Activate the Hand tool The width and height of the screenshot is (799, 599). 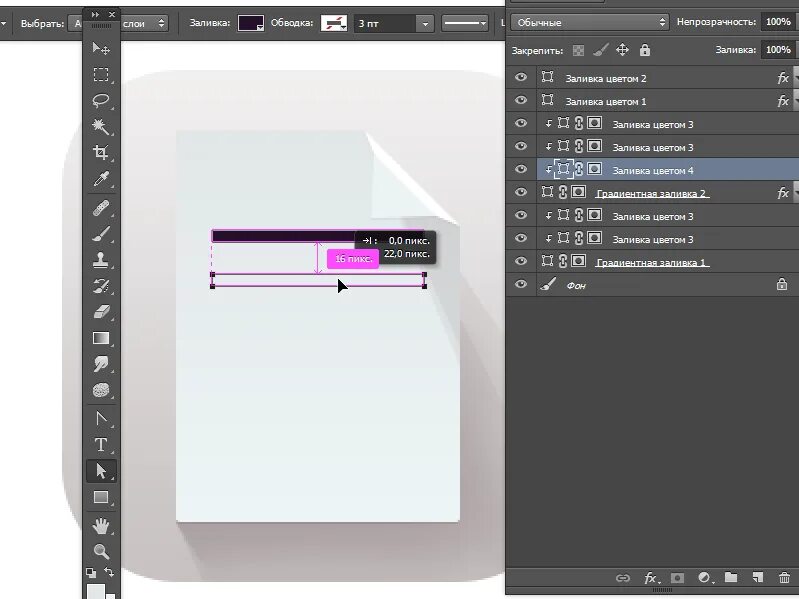coord(101,526)
